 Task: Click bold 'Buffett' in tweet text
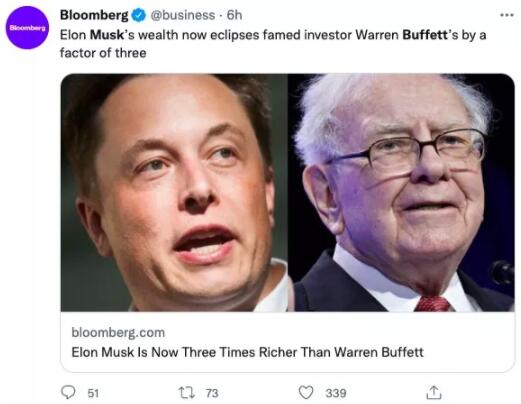425,35
